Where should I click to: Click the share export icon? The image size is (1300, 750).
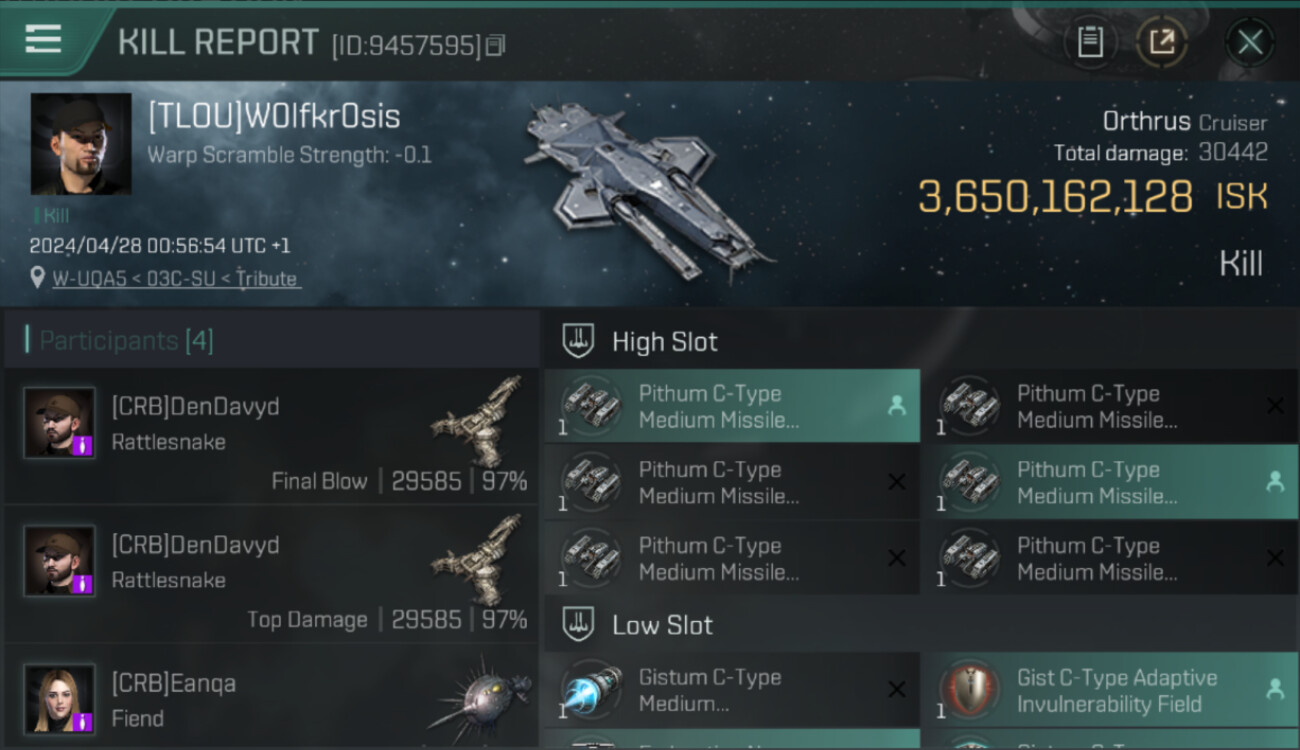[x=1161, y=42]
